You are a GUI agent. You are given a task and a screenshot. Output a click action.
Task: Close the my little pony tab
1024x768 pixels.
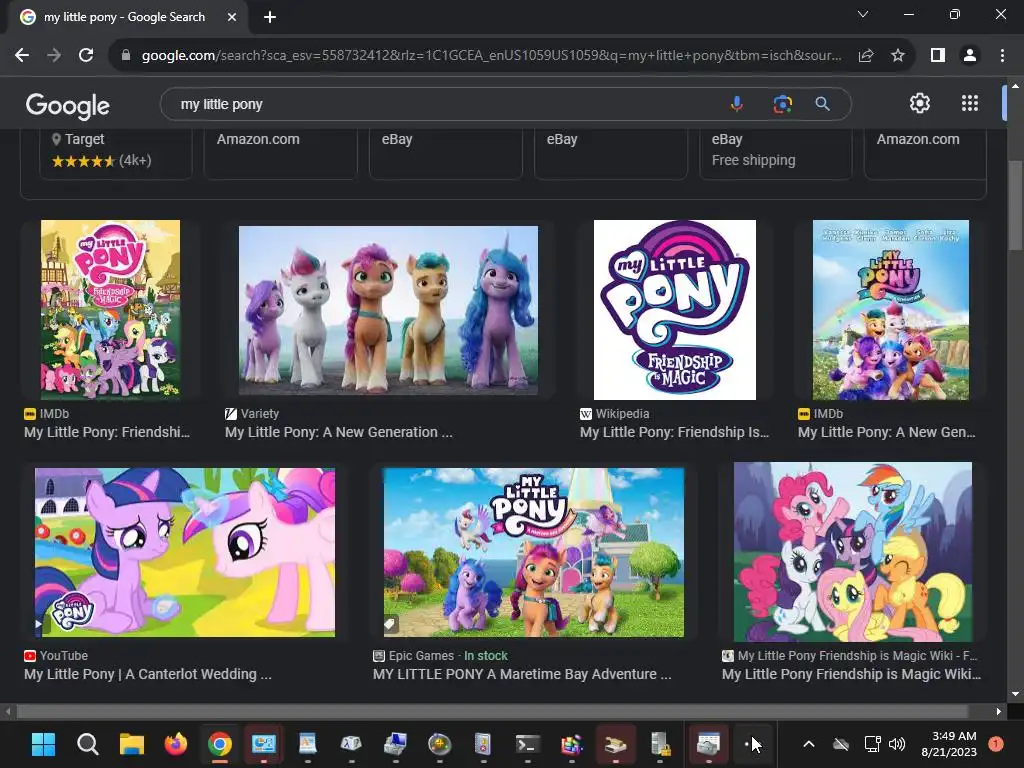[x=232, y=17]
